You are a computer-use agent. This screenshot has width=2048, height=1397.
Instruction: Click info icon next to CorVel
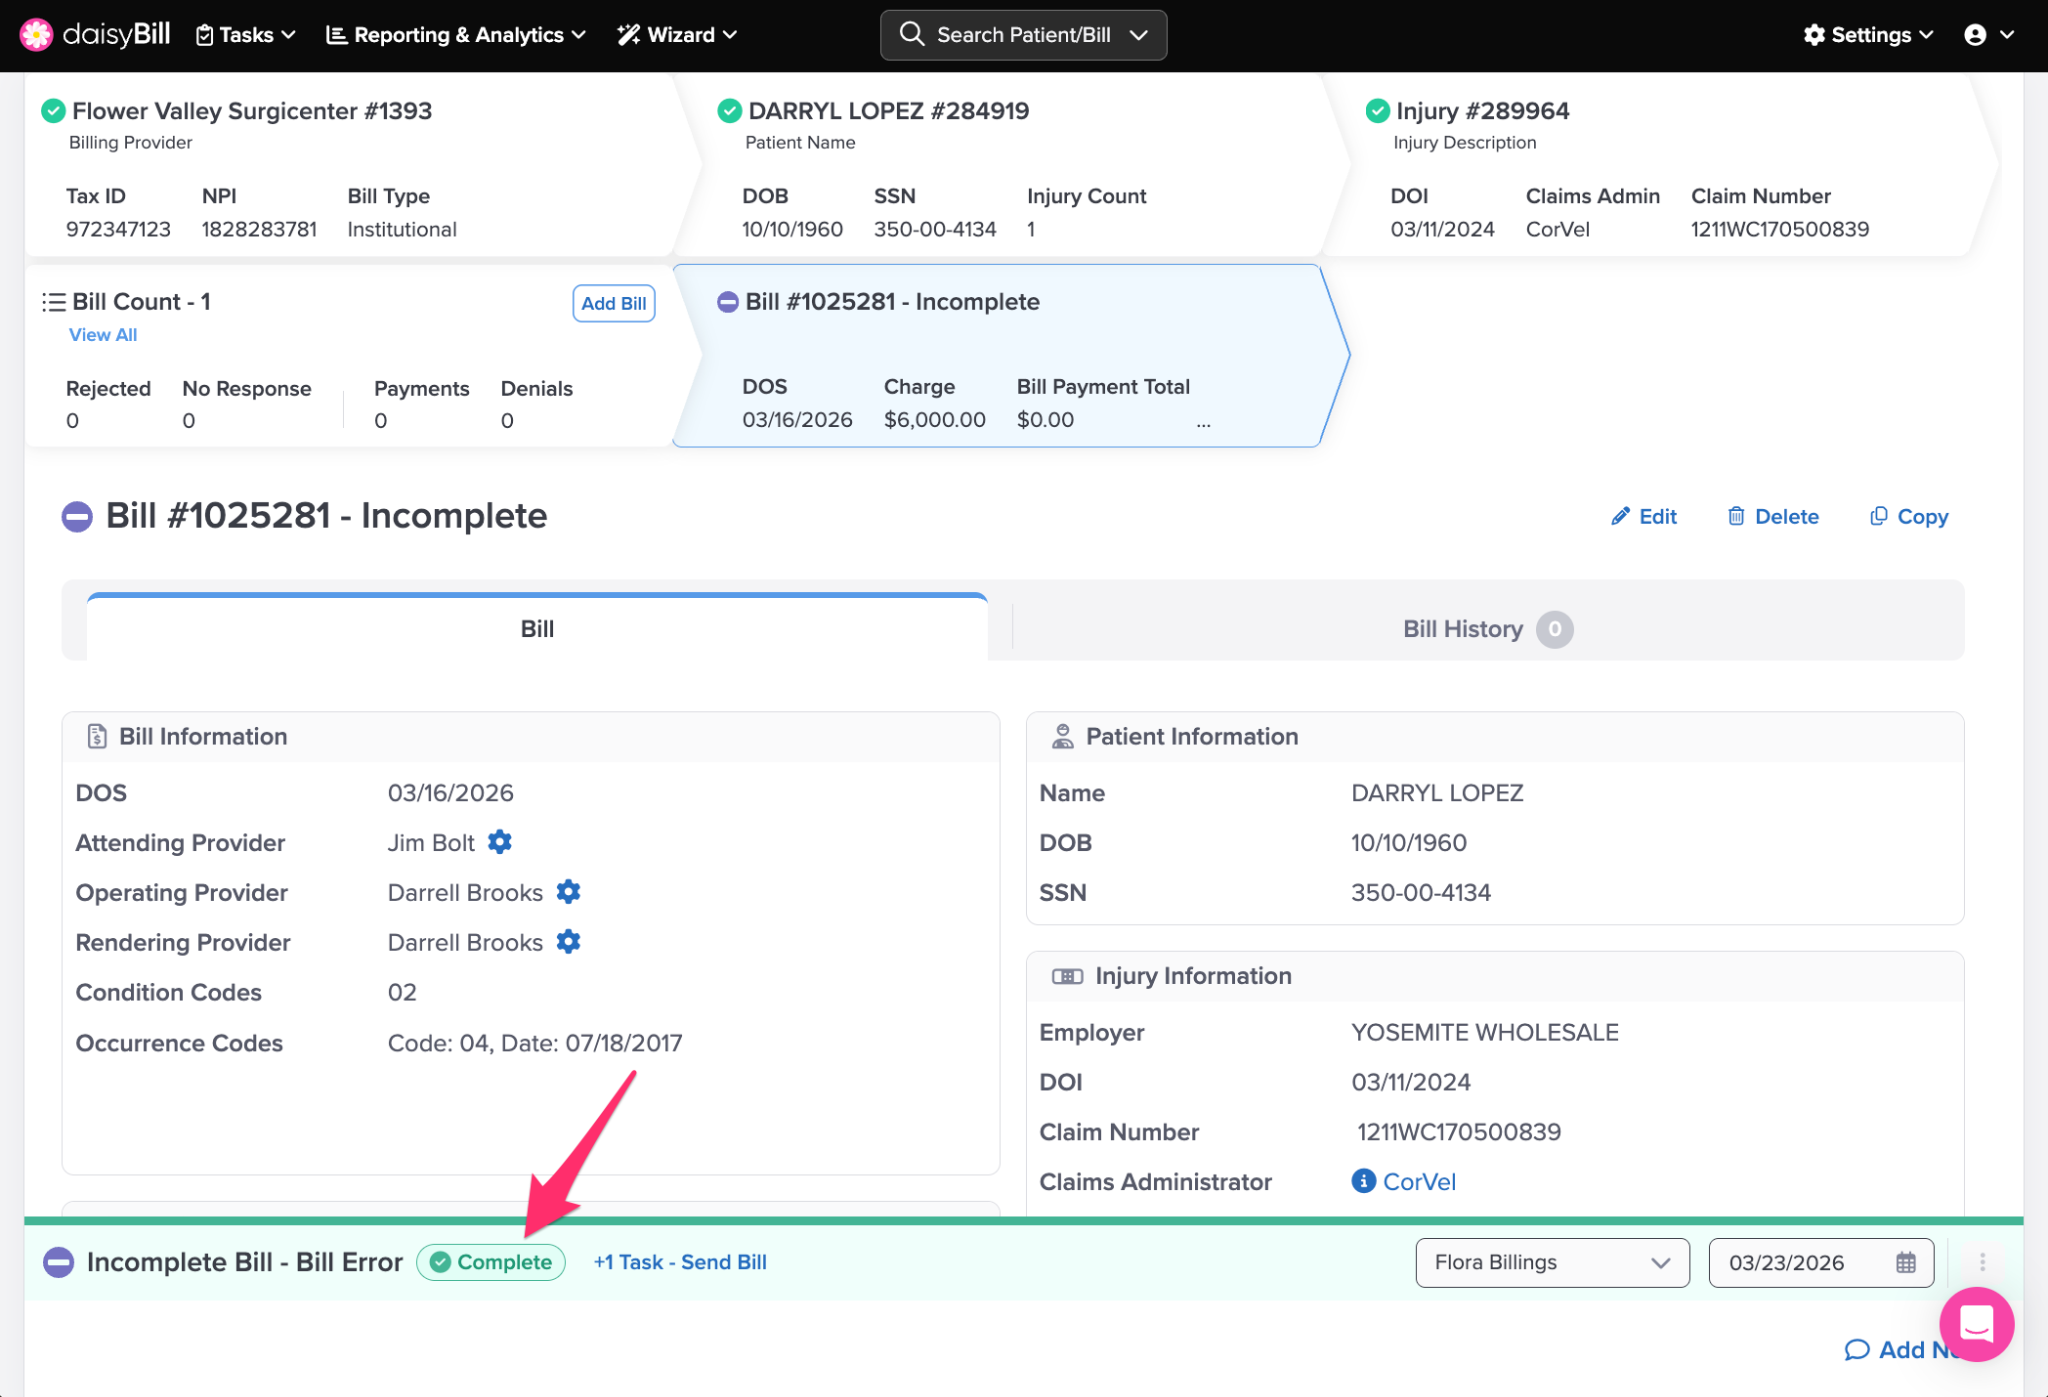pos(1362,1181)
